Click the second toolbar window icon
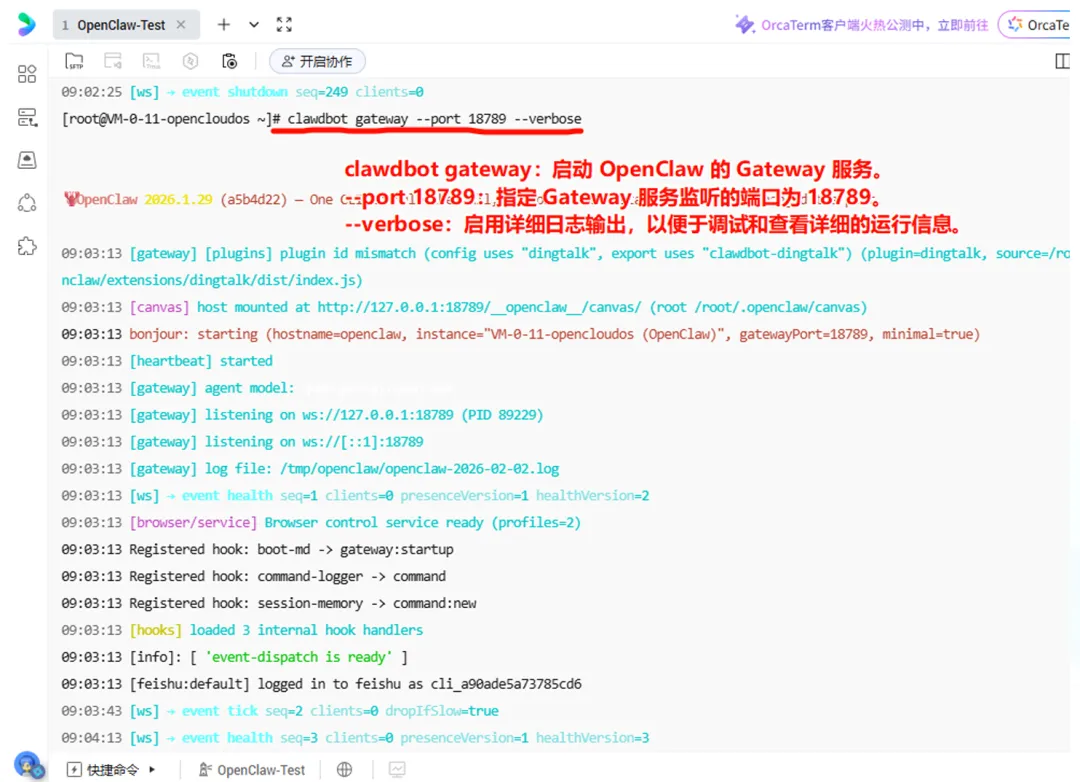This screenshot has width=1080, height=782. (x=113, y=61)
